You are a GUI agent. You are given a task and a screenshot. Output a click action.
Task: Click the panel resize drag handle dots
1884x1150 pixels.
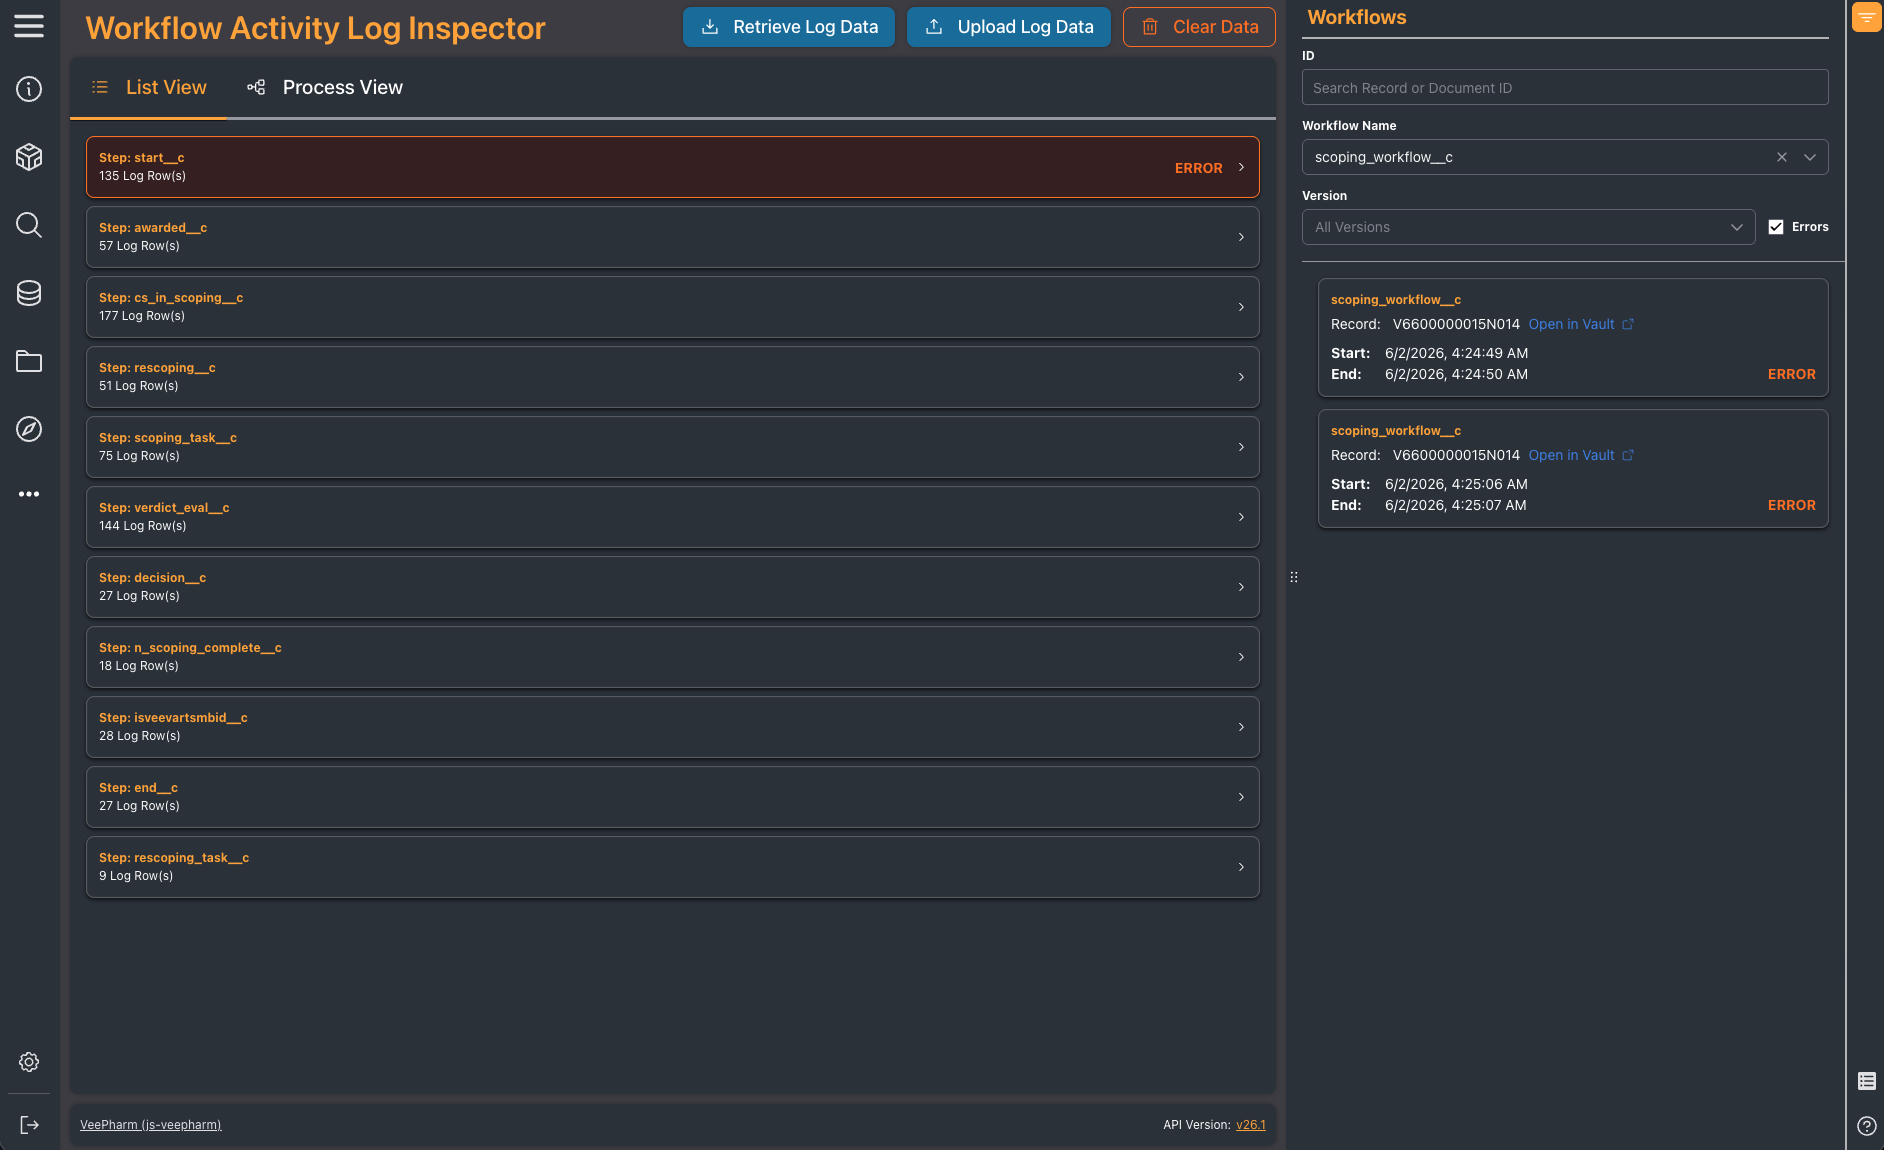coord(1294,577)
